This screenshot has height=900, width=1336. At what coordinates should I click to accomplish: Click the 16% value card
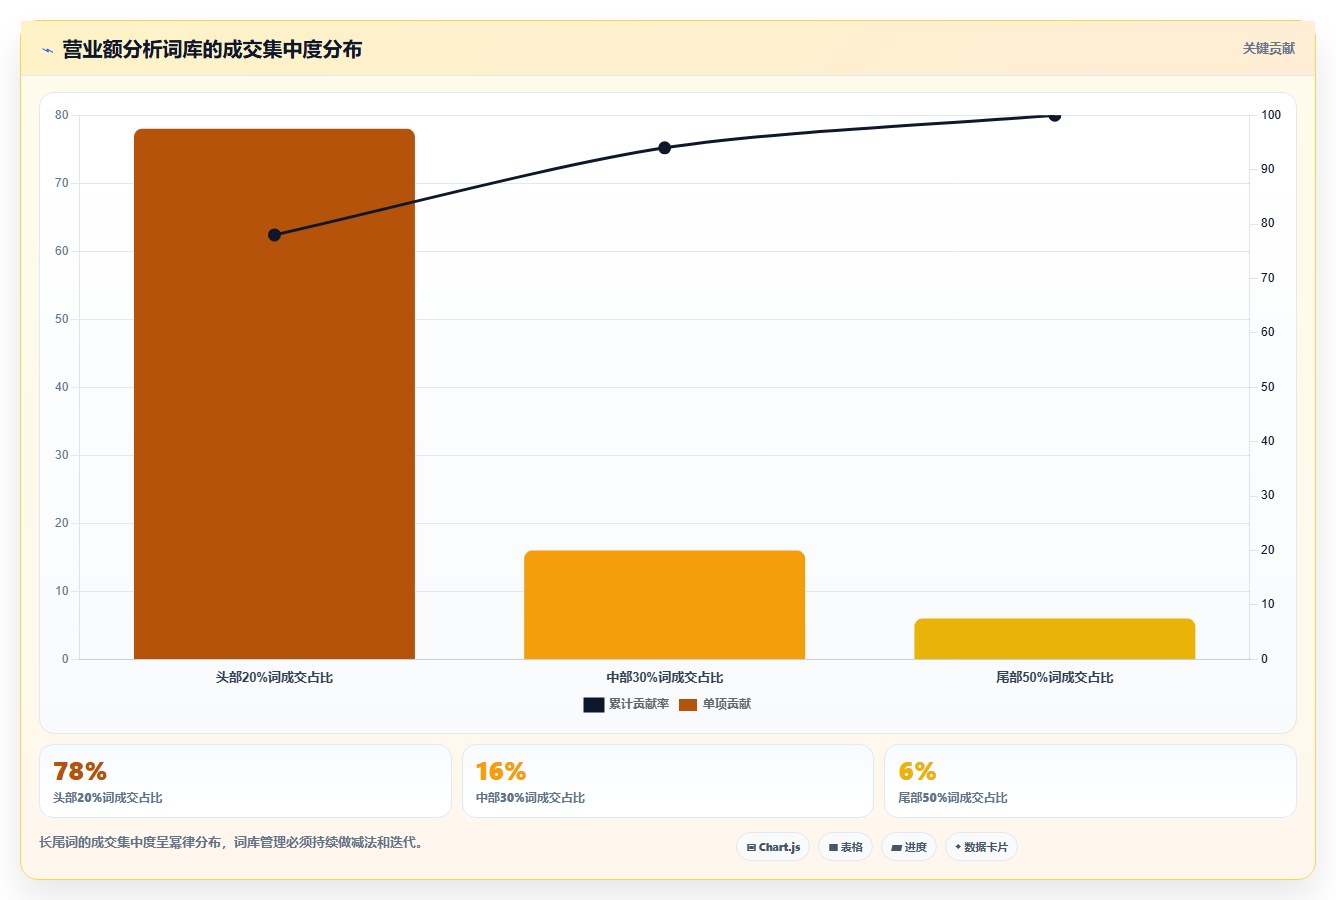667,781
